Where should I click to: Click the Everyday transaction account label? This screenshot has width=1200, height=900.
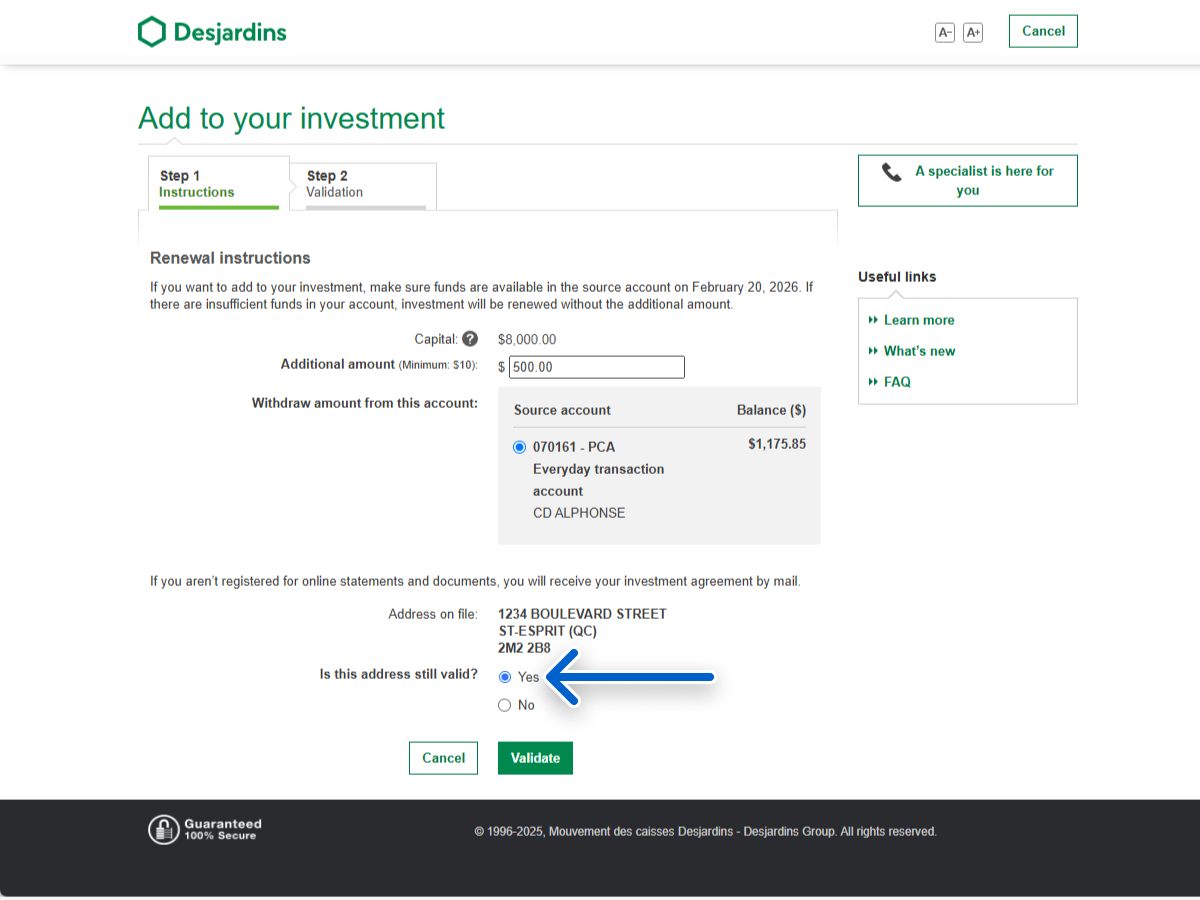coord(598,480)
